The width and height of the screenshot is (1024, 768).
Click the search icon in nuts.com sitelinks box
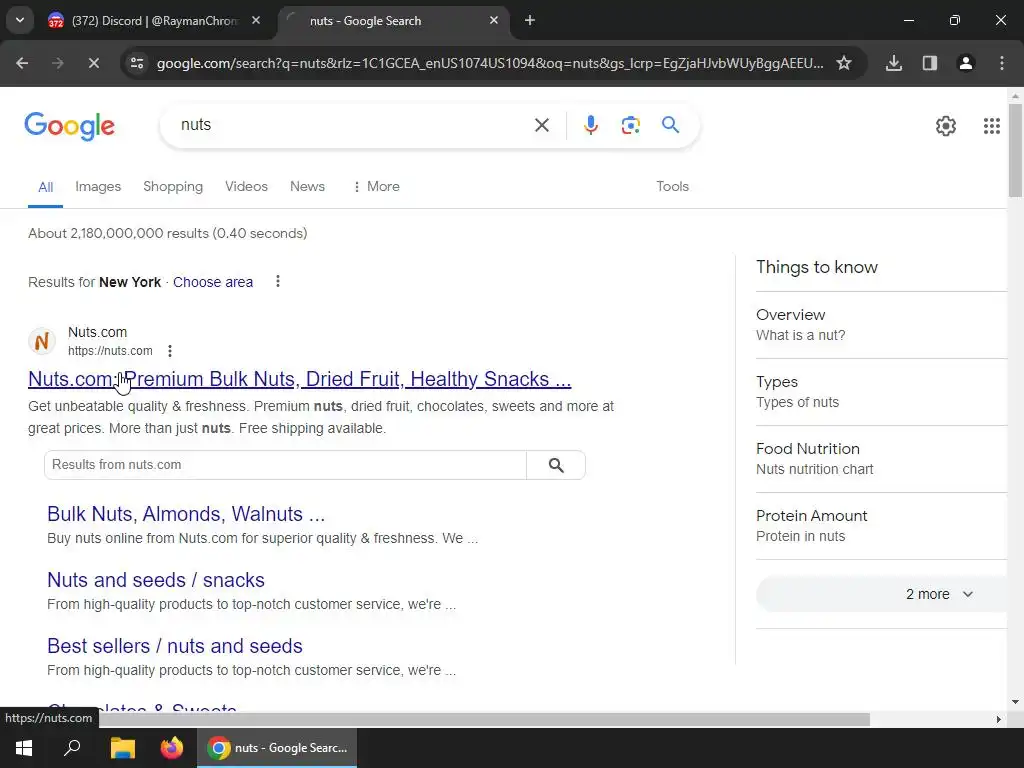pyautogui.click(x=556, y=465)
